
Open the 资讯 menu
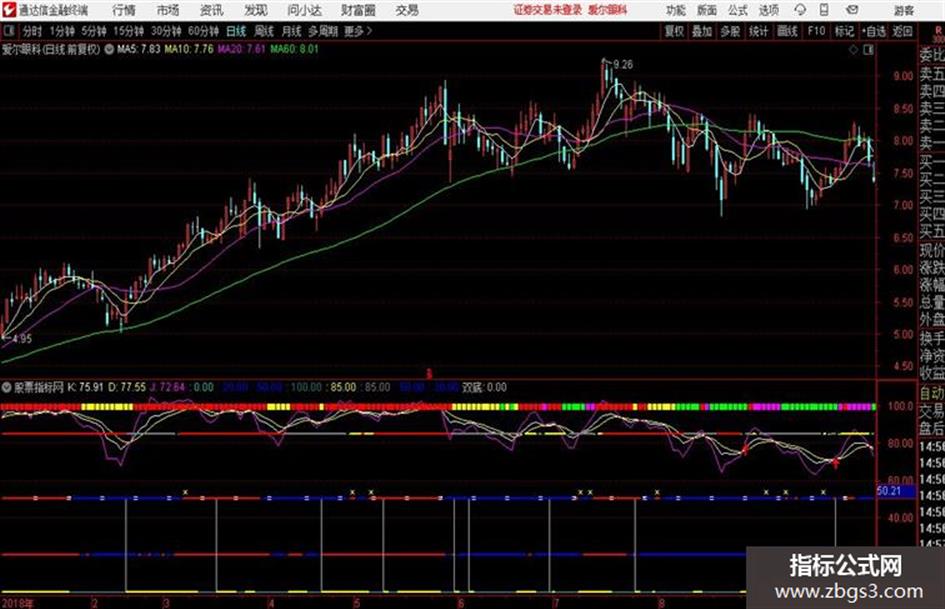click(x=212, y=10)
